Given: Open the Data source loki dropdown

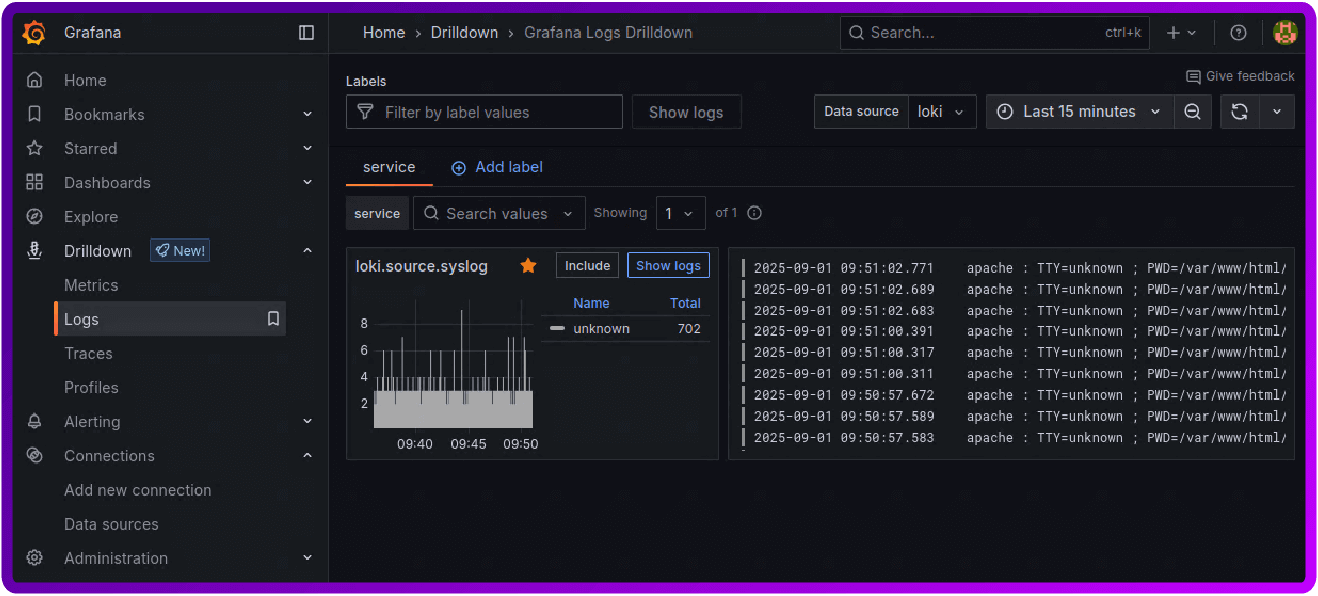Looking at the screenshot, I should pos(941,111).
